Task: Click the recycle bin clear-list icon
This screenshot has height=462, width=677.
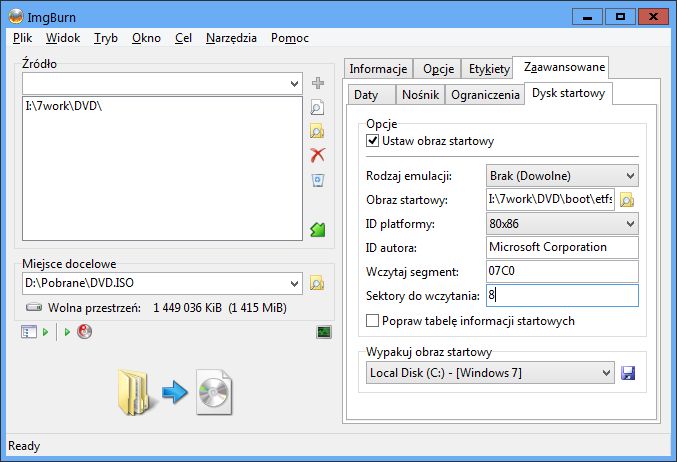Action: point(318,180)
